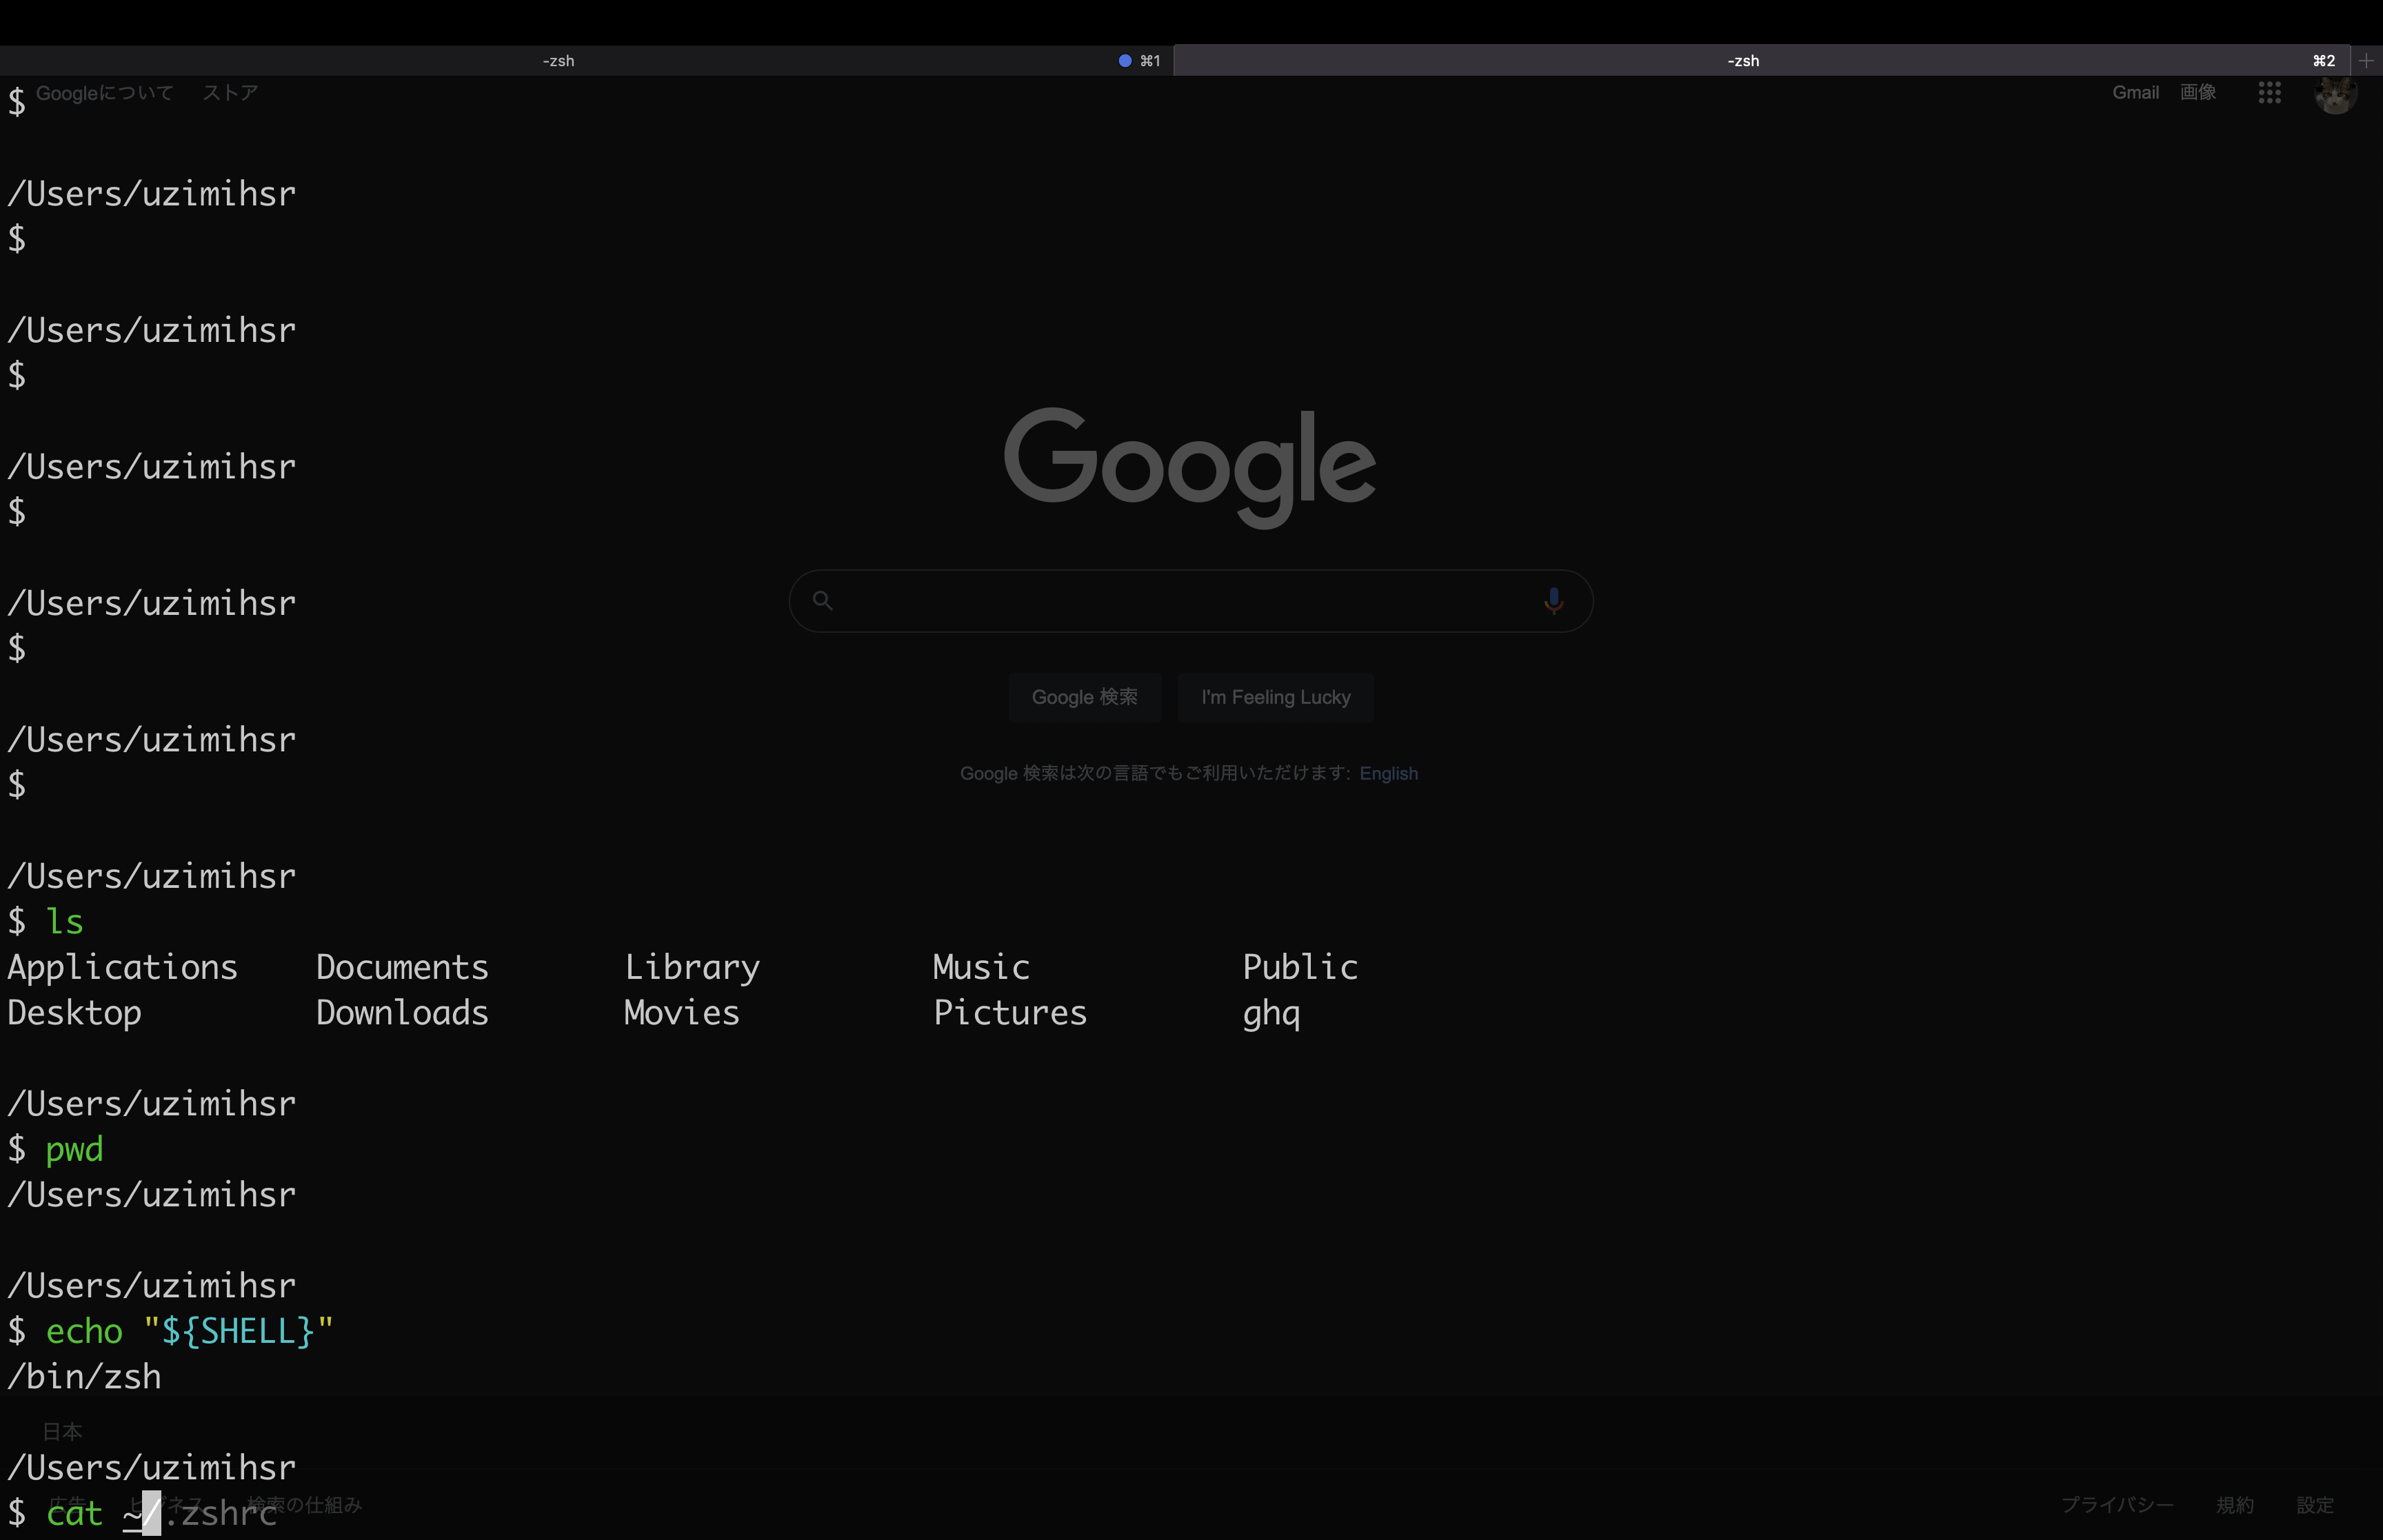
Task: Click ghq in the ls output
Action: (1271, 1014)
